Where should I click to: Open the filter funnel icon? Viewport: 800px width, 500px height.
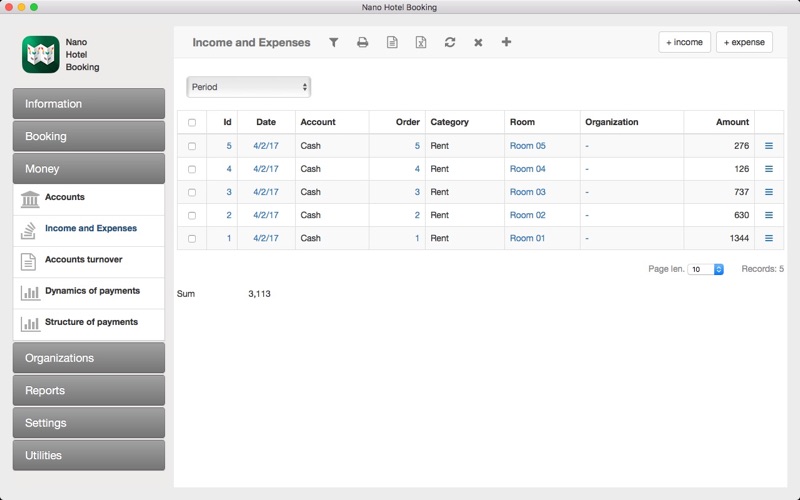(333, 42)
